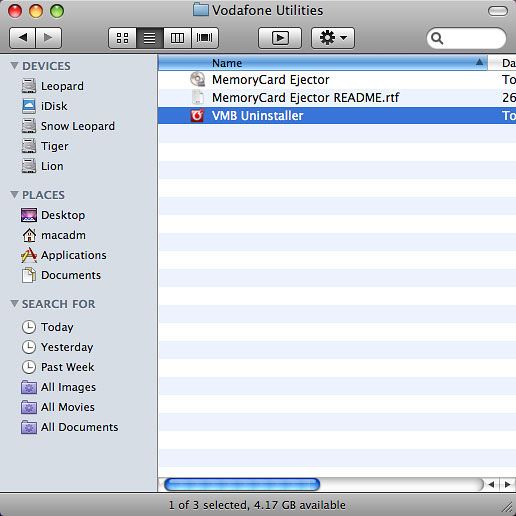Open the All Images smart folder icon

point(29,387)
